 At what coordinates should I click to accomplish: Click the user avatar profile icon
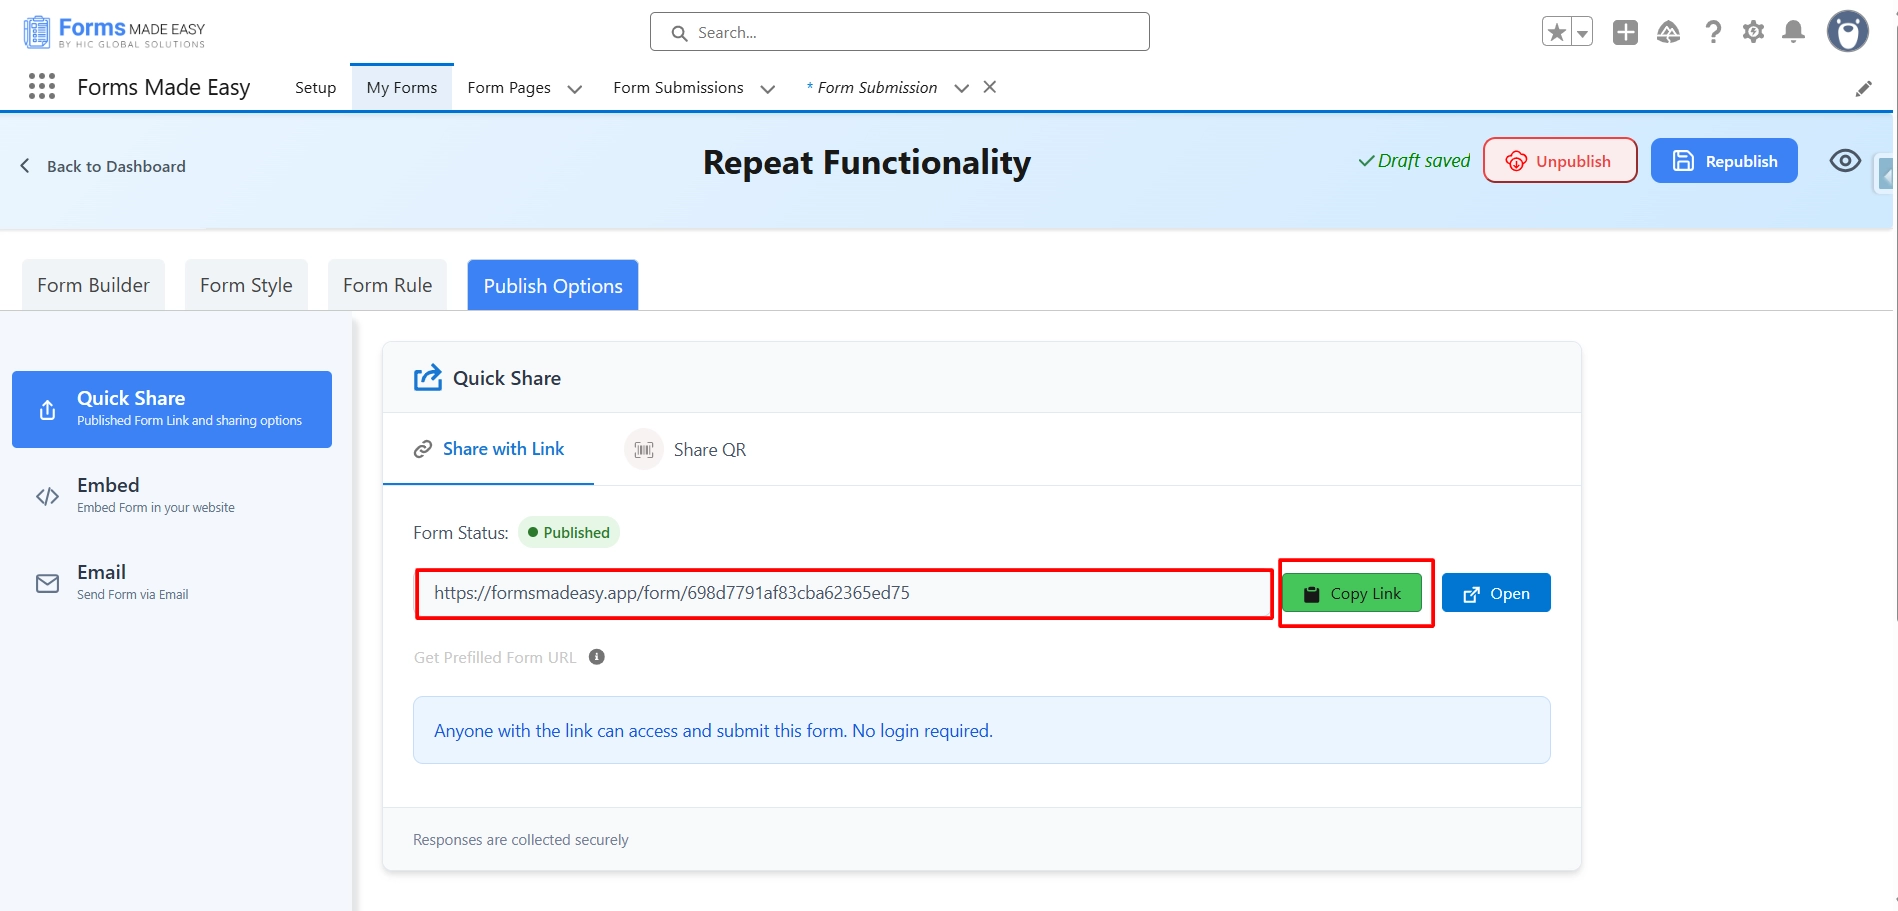(1847, 32)
